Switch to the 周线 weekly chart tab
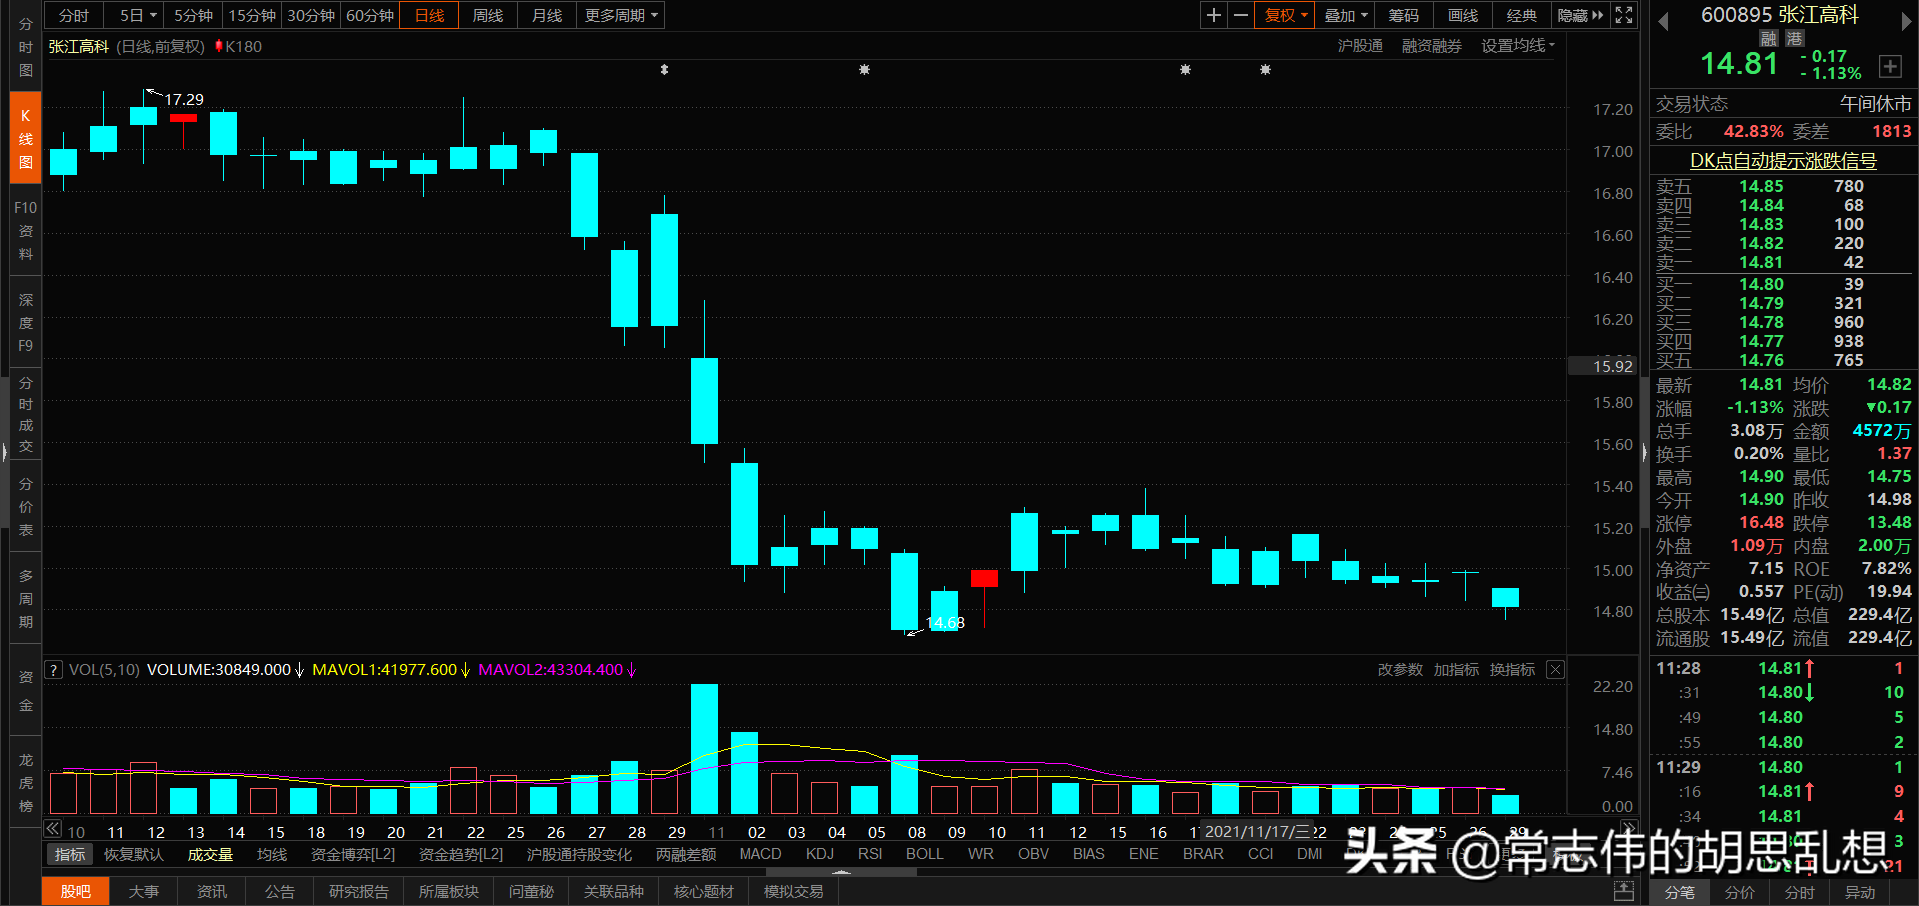Image resolution: width=1919 pixels, height=906 pixels. click(487, 15)
